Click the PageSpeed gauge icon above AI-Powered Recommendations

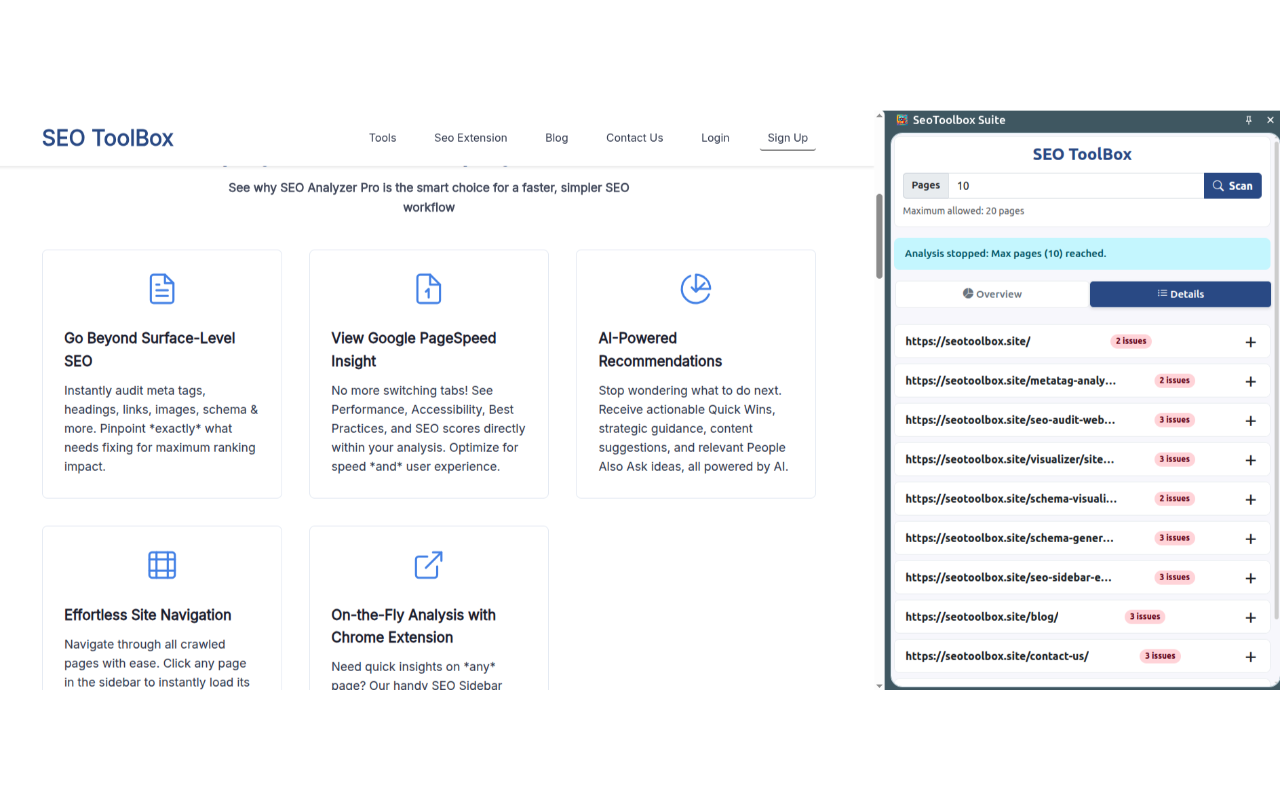(695, 288)
